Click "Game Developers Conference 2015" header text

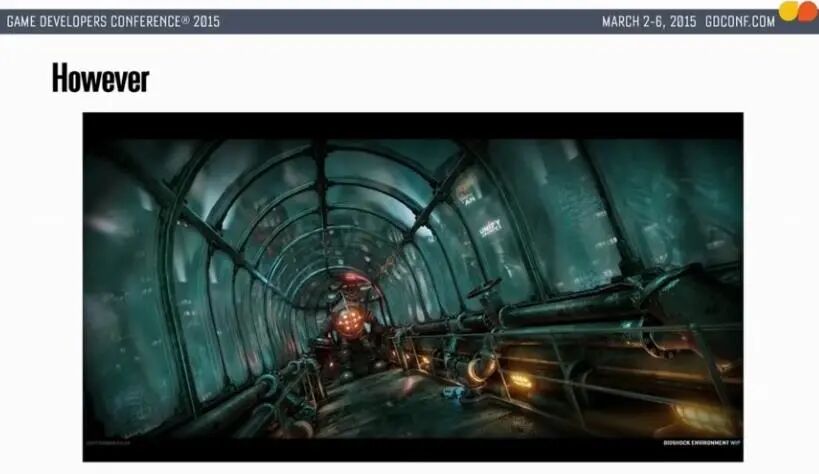click(x=113, y=22)
